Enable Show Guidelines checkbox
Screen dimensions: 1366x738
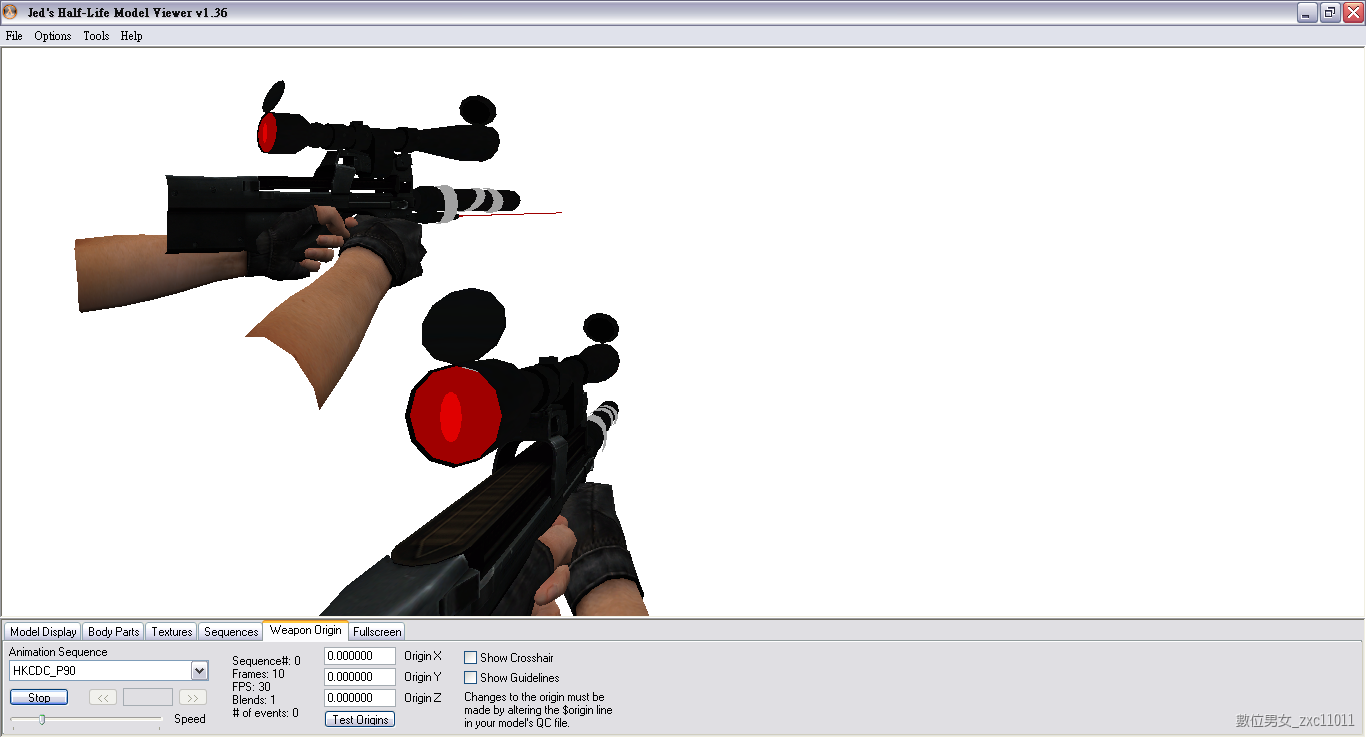click(470, 677)
